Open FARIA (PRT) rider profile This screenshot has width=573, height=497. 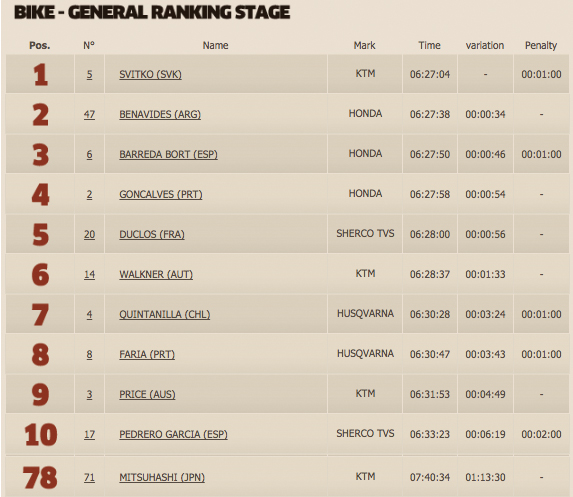[147, 354]
